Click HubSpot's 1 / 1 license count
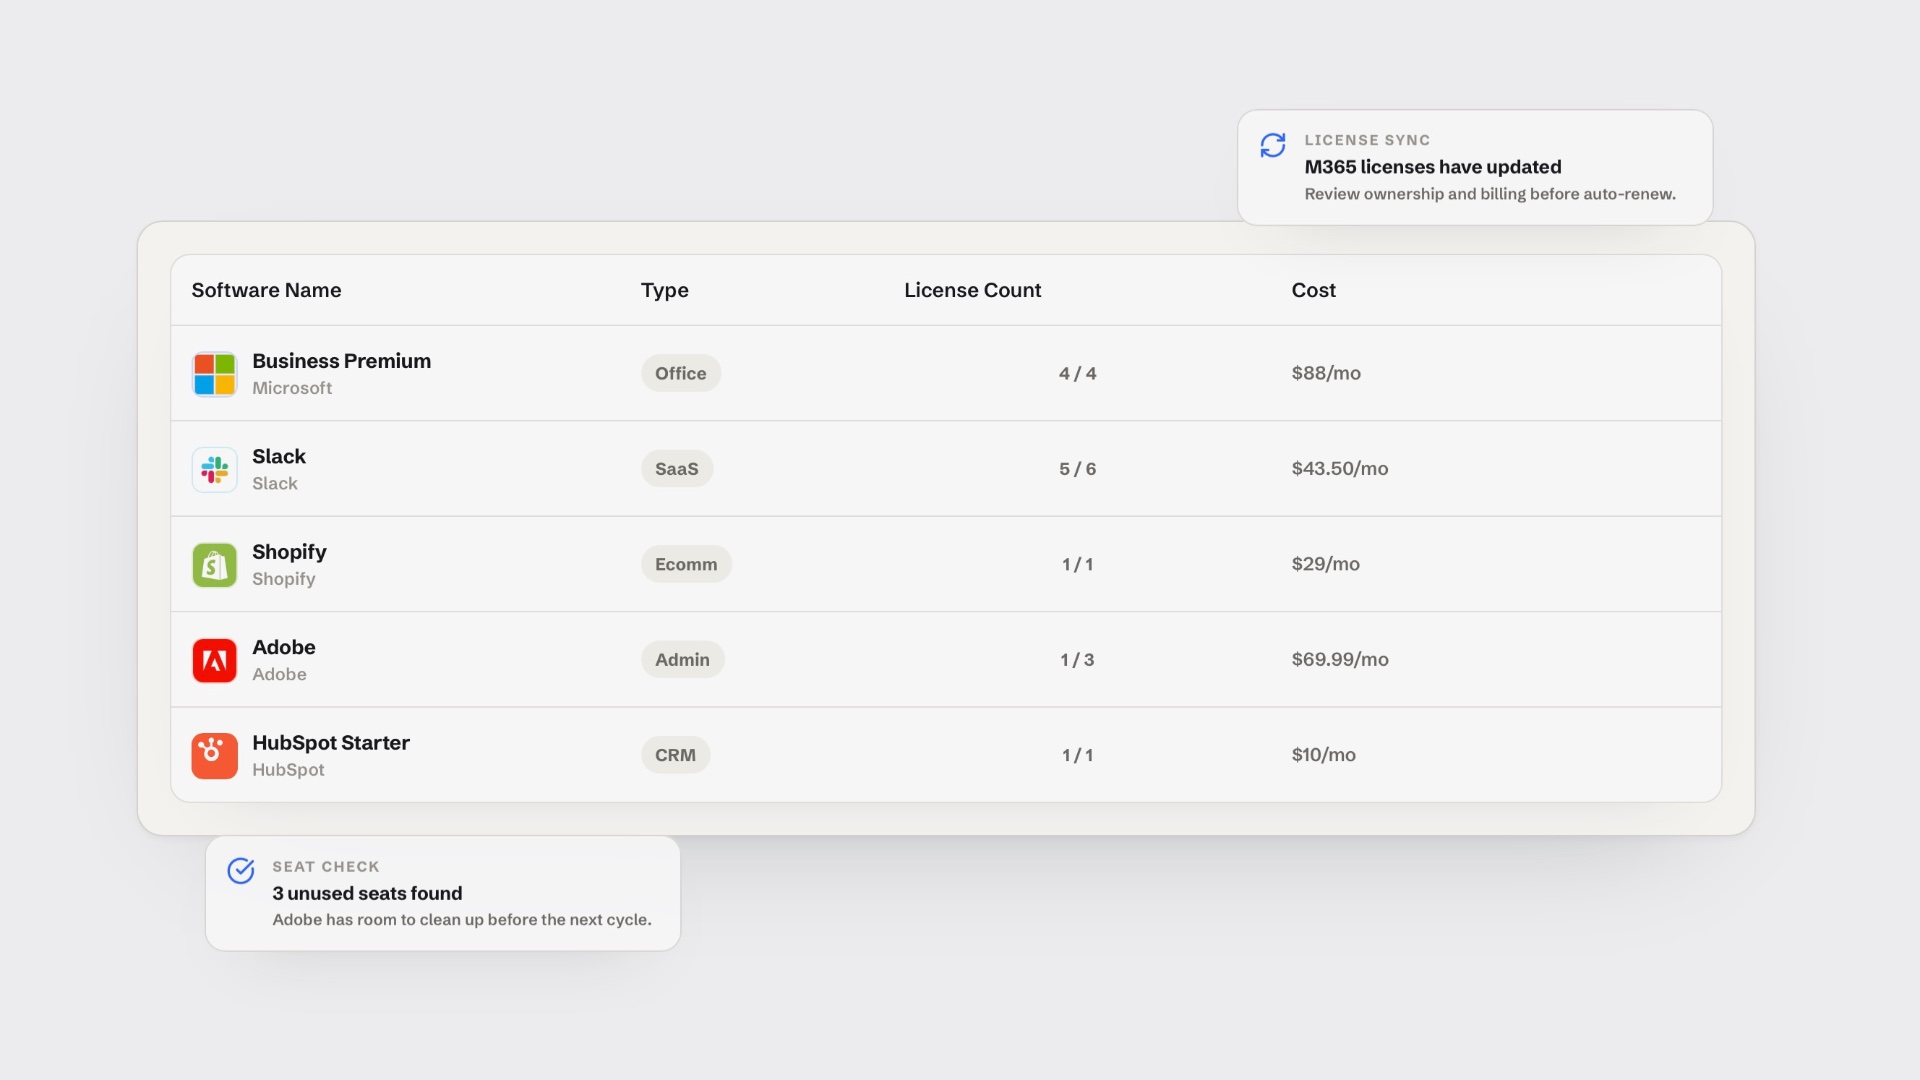The height and width of the screenshot is (1080, 1920). pos(1077,755)
